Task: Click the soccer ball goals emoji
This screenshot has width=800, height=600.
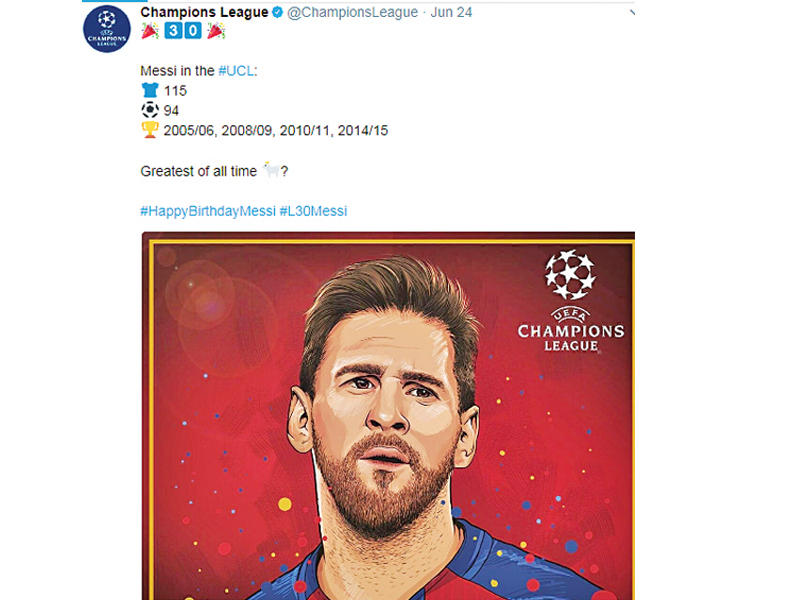Action: 149,110
